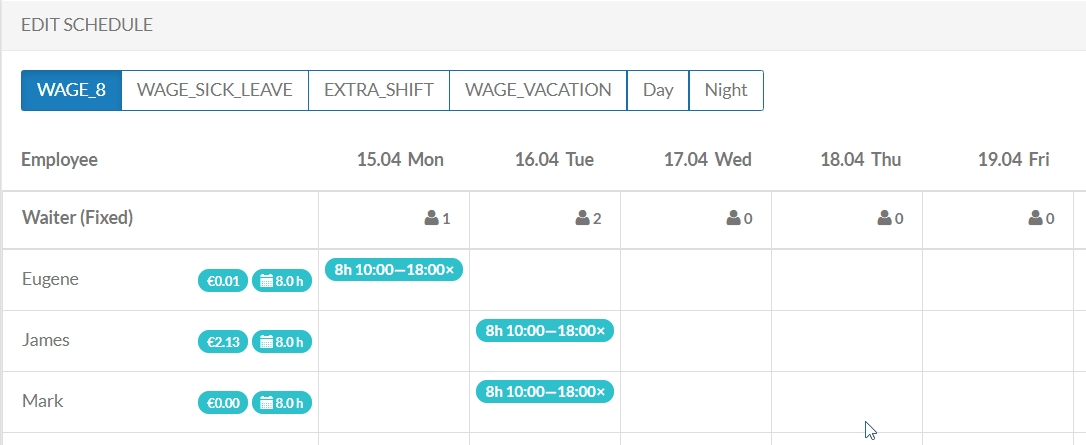Click person count icon under 16.04 Tue
Screen dimensions: 1086x445
(582, 218)
